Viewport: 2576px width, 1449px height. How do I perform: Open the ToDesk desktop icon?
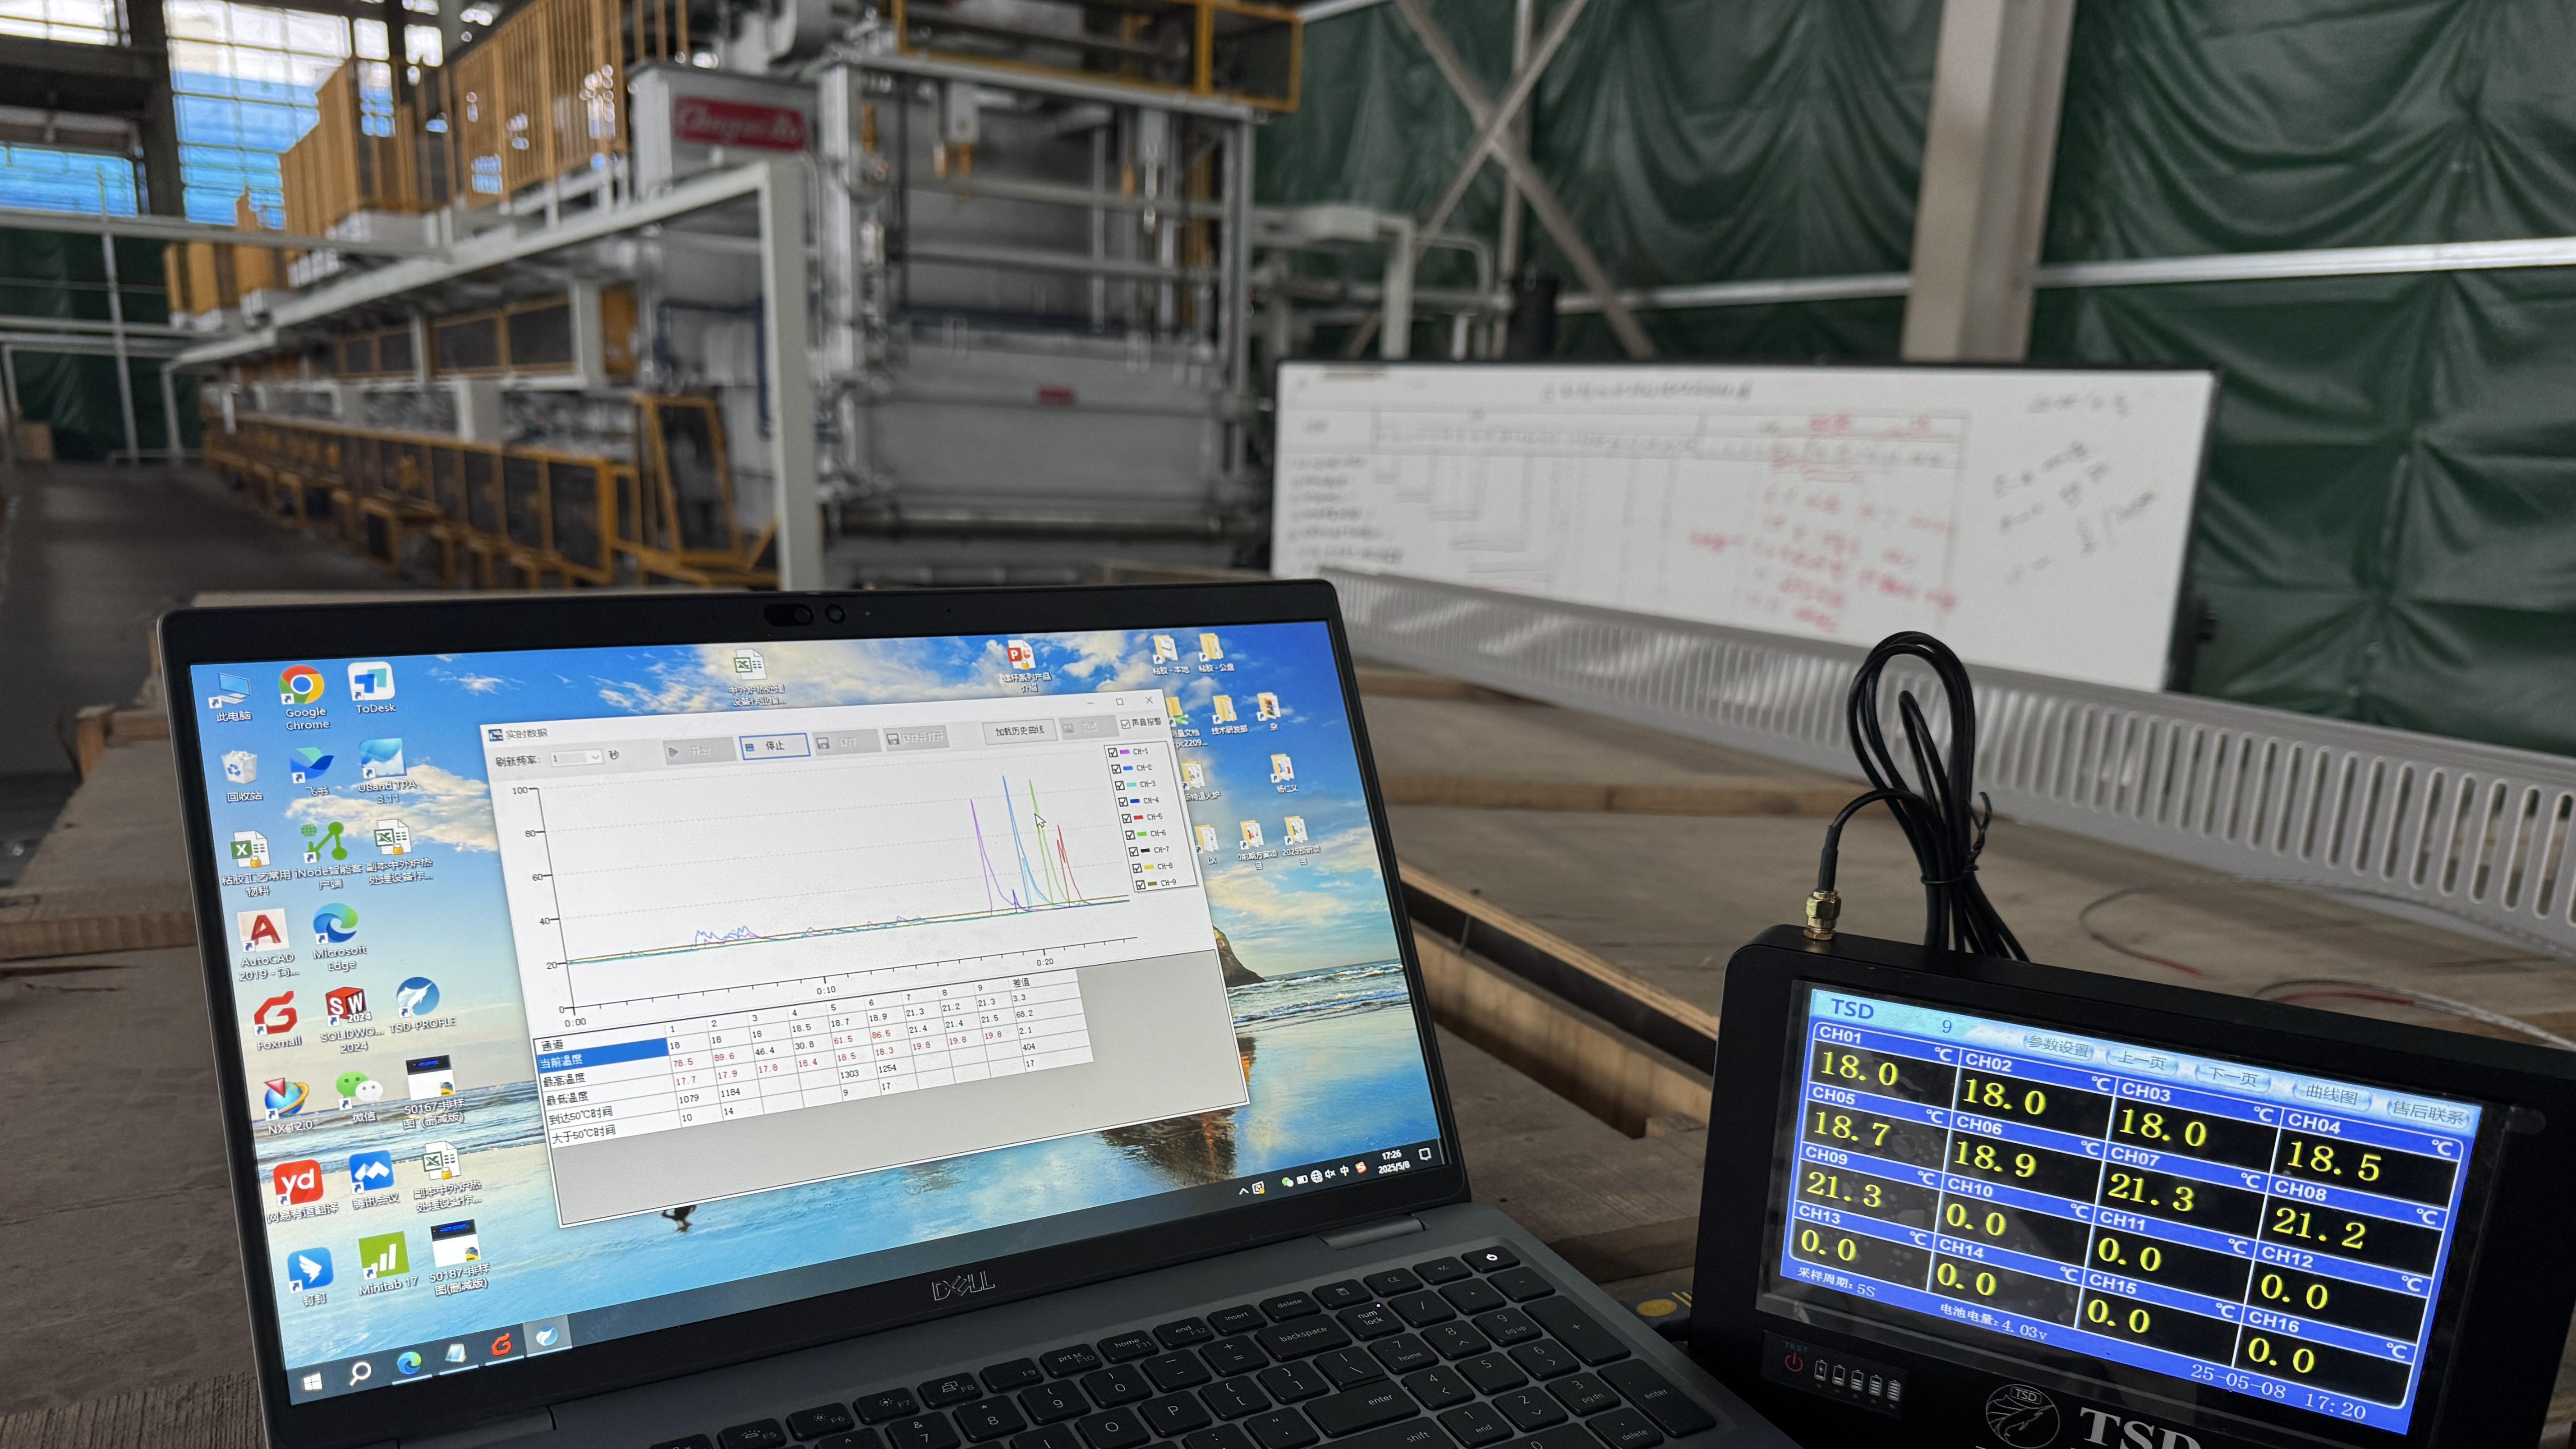[371, 682]
